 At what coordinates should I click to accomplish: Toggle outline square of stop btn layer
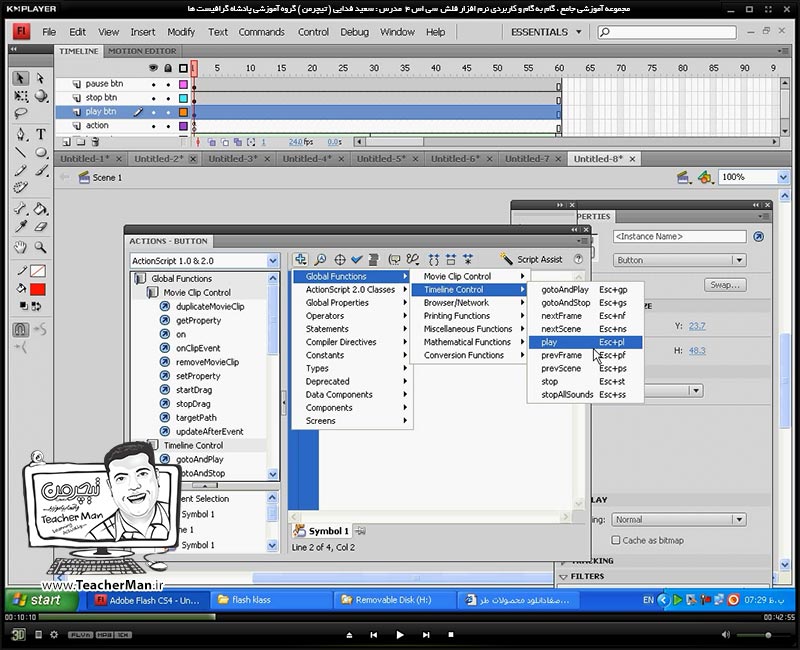tap(183, 98)
